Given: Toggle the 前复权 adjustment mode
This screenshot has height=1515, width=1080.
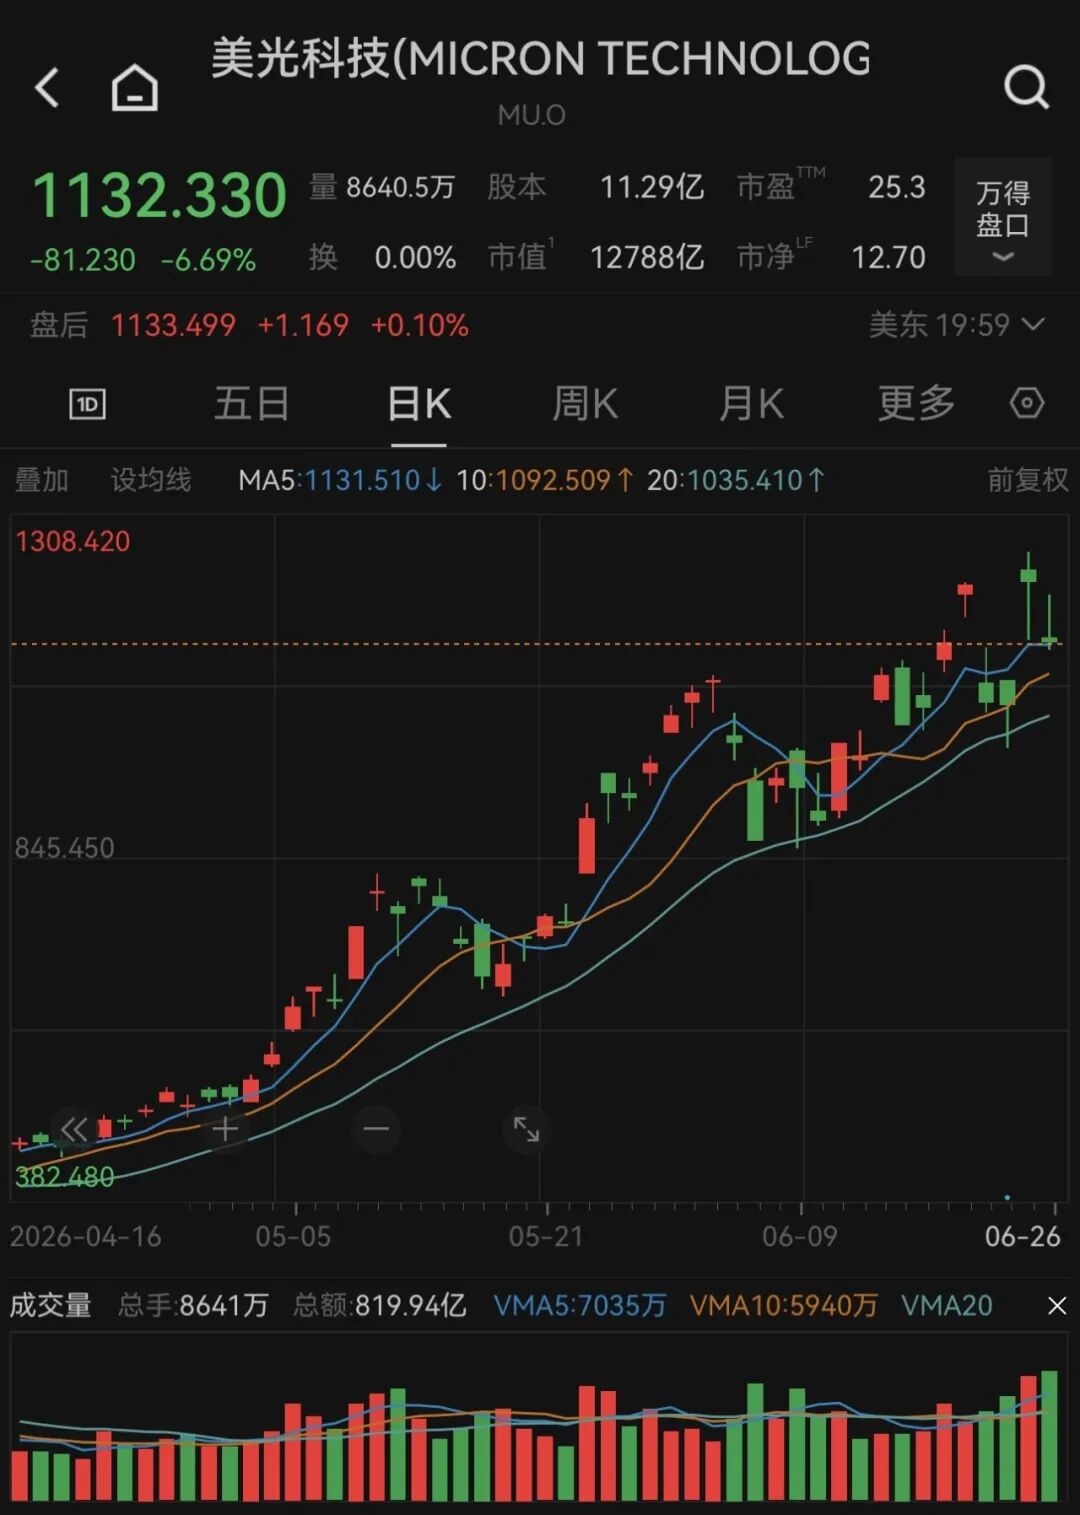Looking at the screenshot, I should (1027, 480).
